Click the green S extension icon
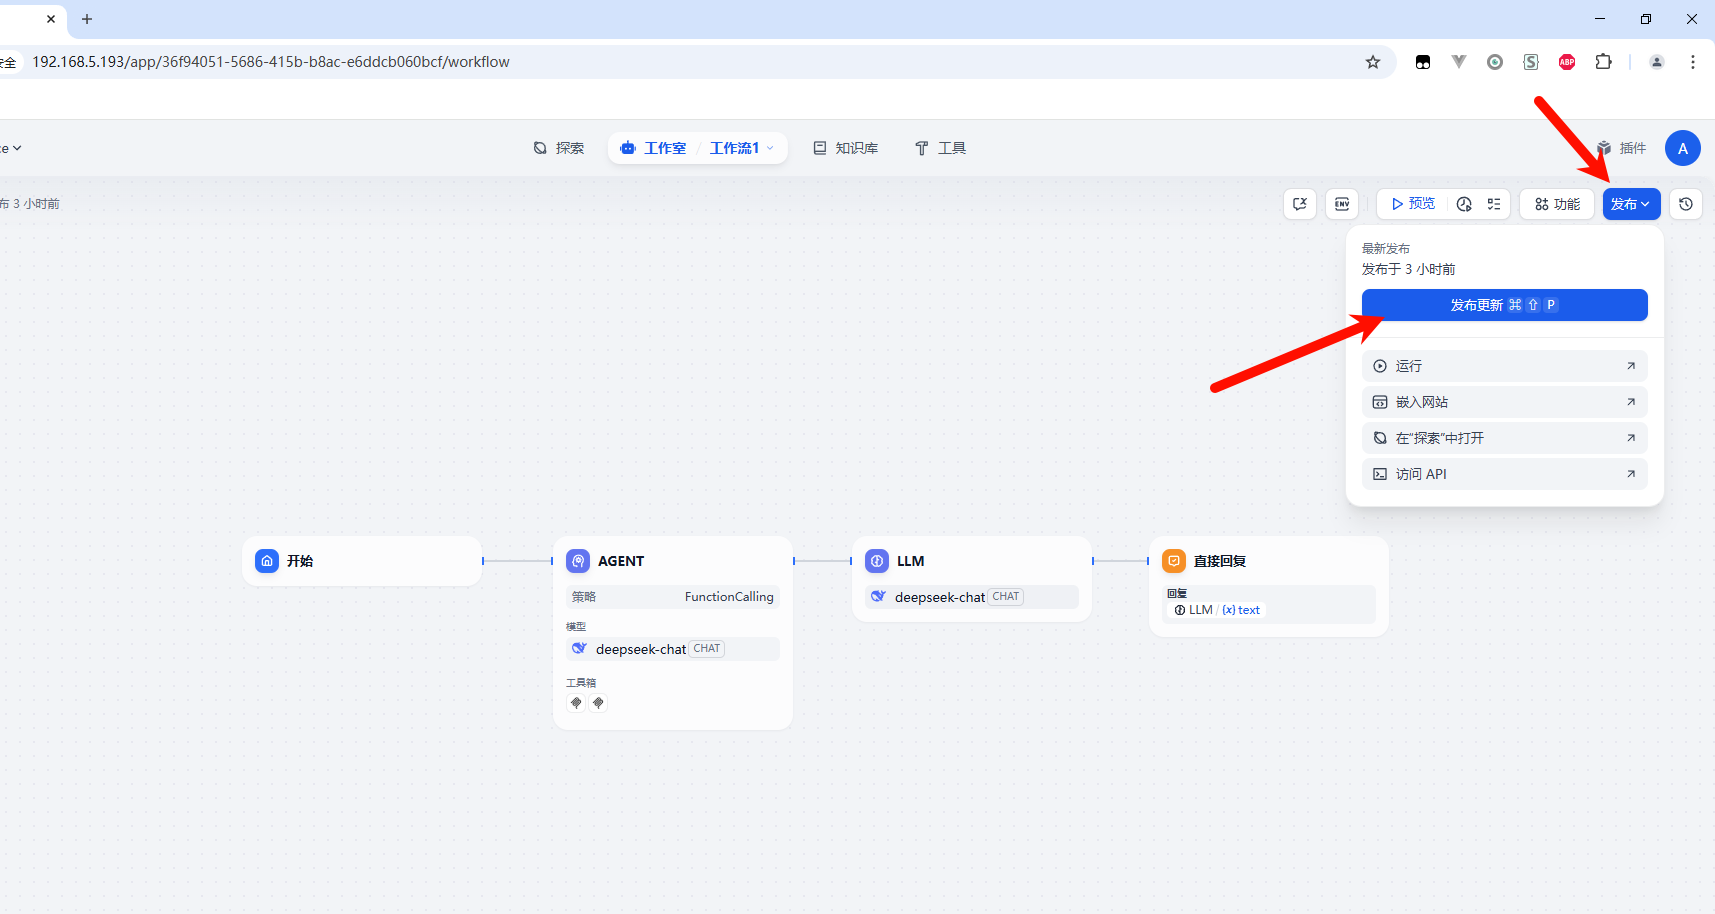 point(1531,62)
